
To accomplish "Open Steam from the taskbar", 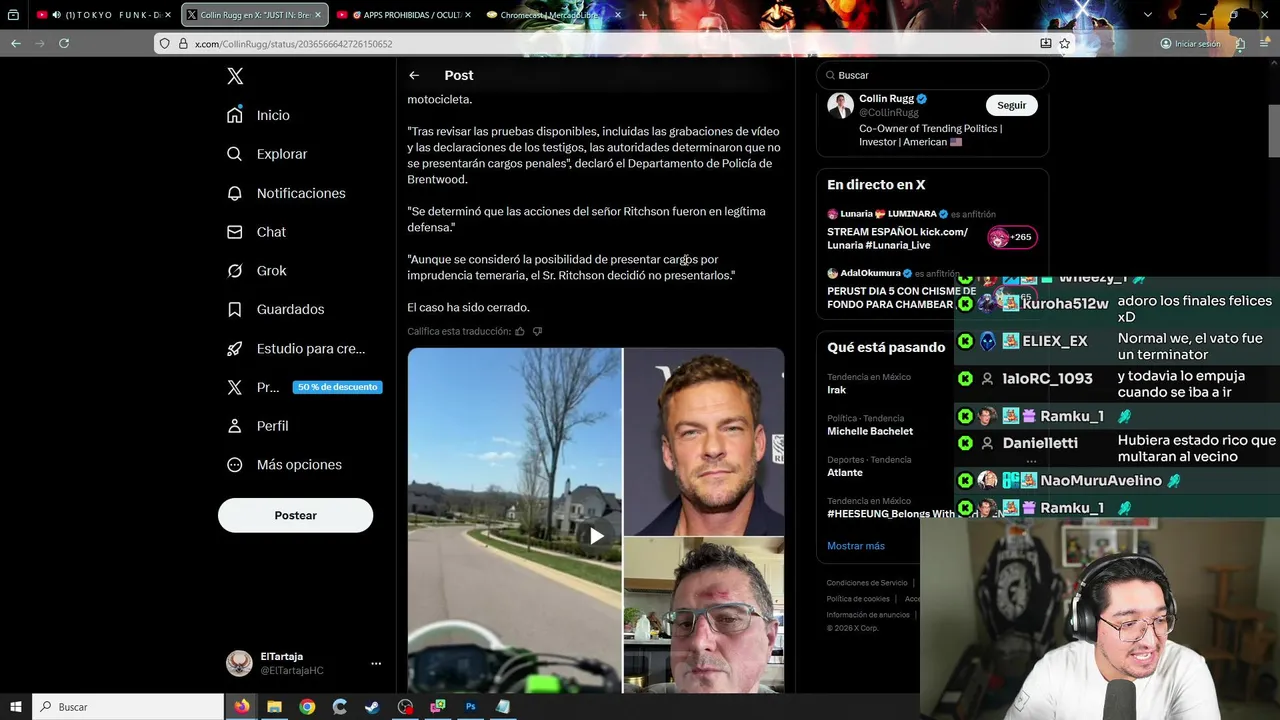I will pos(372,707).
